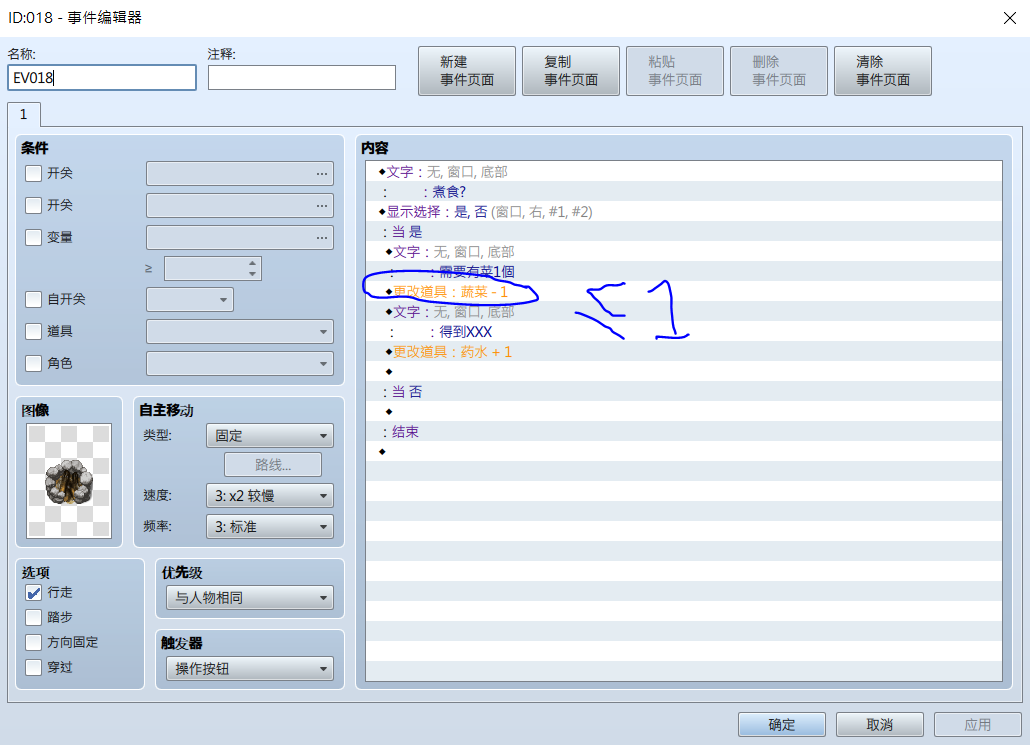Open the 触发器 dropdown 操作按钮
The height and width of the screenshot is (745, 1030).
[250, 669]
